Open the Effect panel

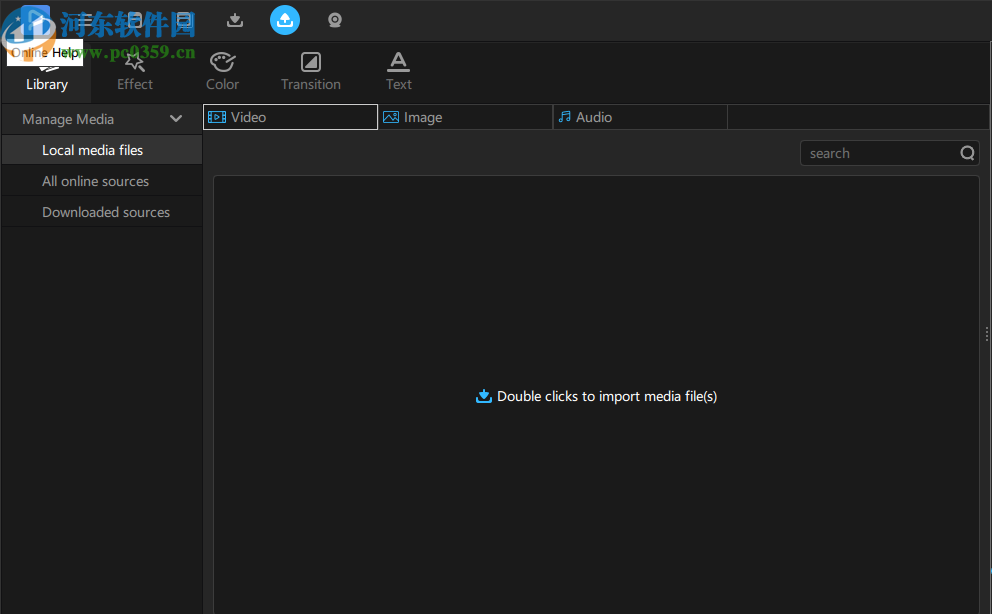(x=135, y=72)
